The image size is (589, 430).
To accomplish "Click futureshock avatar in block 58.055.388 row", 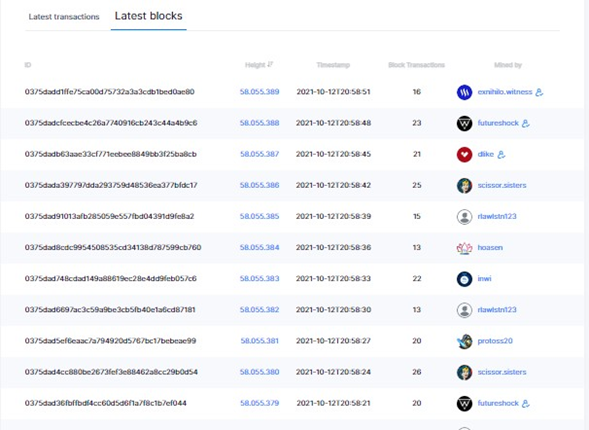I will [x=464, y=123].
